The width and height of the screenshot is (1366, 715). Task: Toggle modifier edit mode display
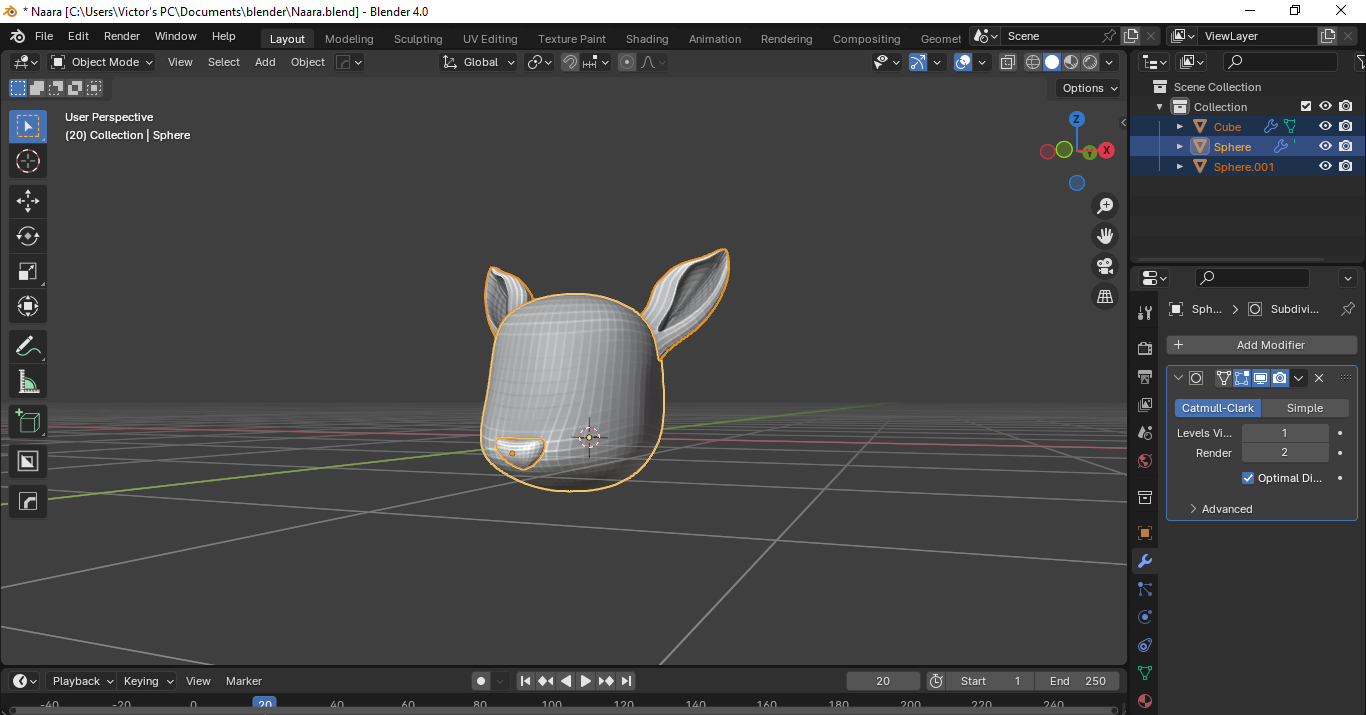pyautogui.click(x=1242, y=378)
